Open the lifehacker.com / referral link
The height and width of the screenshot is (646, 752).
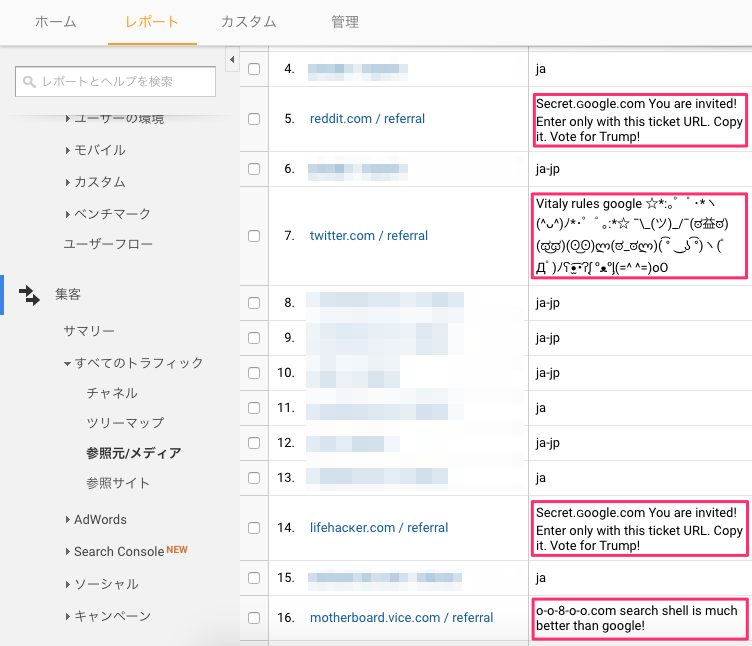(379, 528)
